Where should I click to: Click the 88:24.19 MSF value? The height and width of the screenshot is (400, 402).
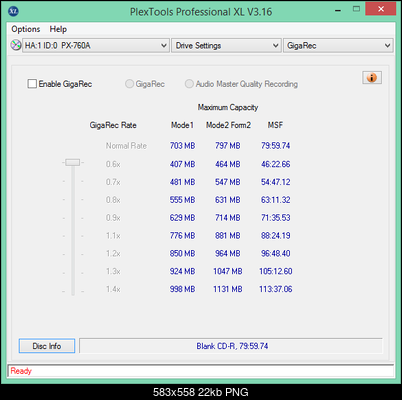coord(275,236)
